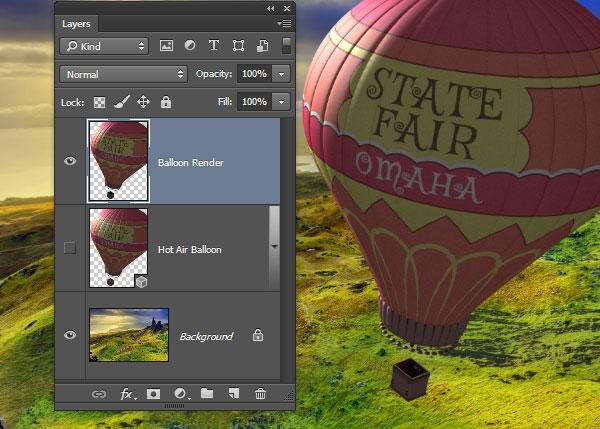Create a new layer

(233, 393)
